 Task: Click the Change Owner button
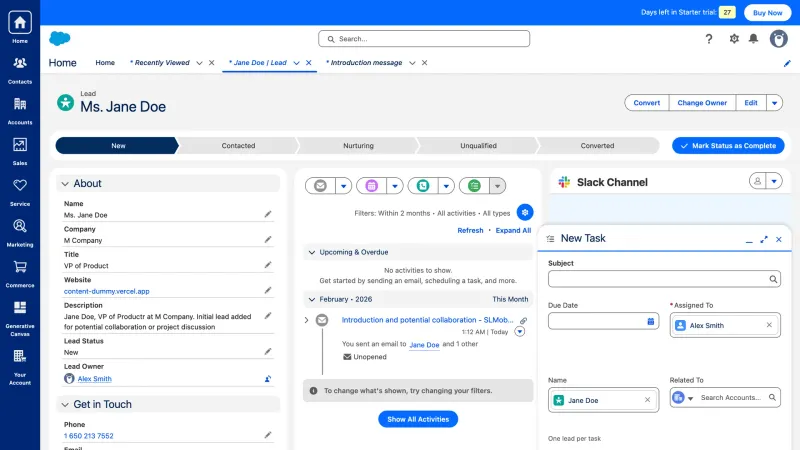[x=702, y=103]
